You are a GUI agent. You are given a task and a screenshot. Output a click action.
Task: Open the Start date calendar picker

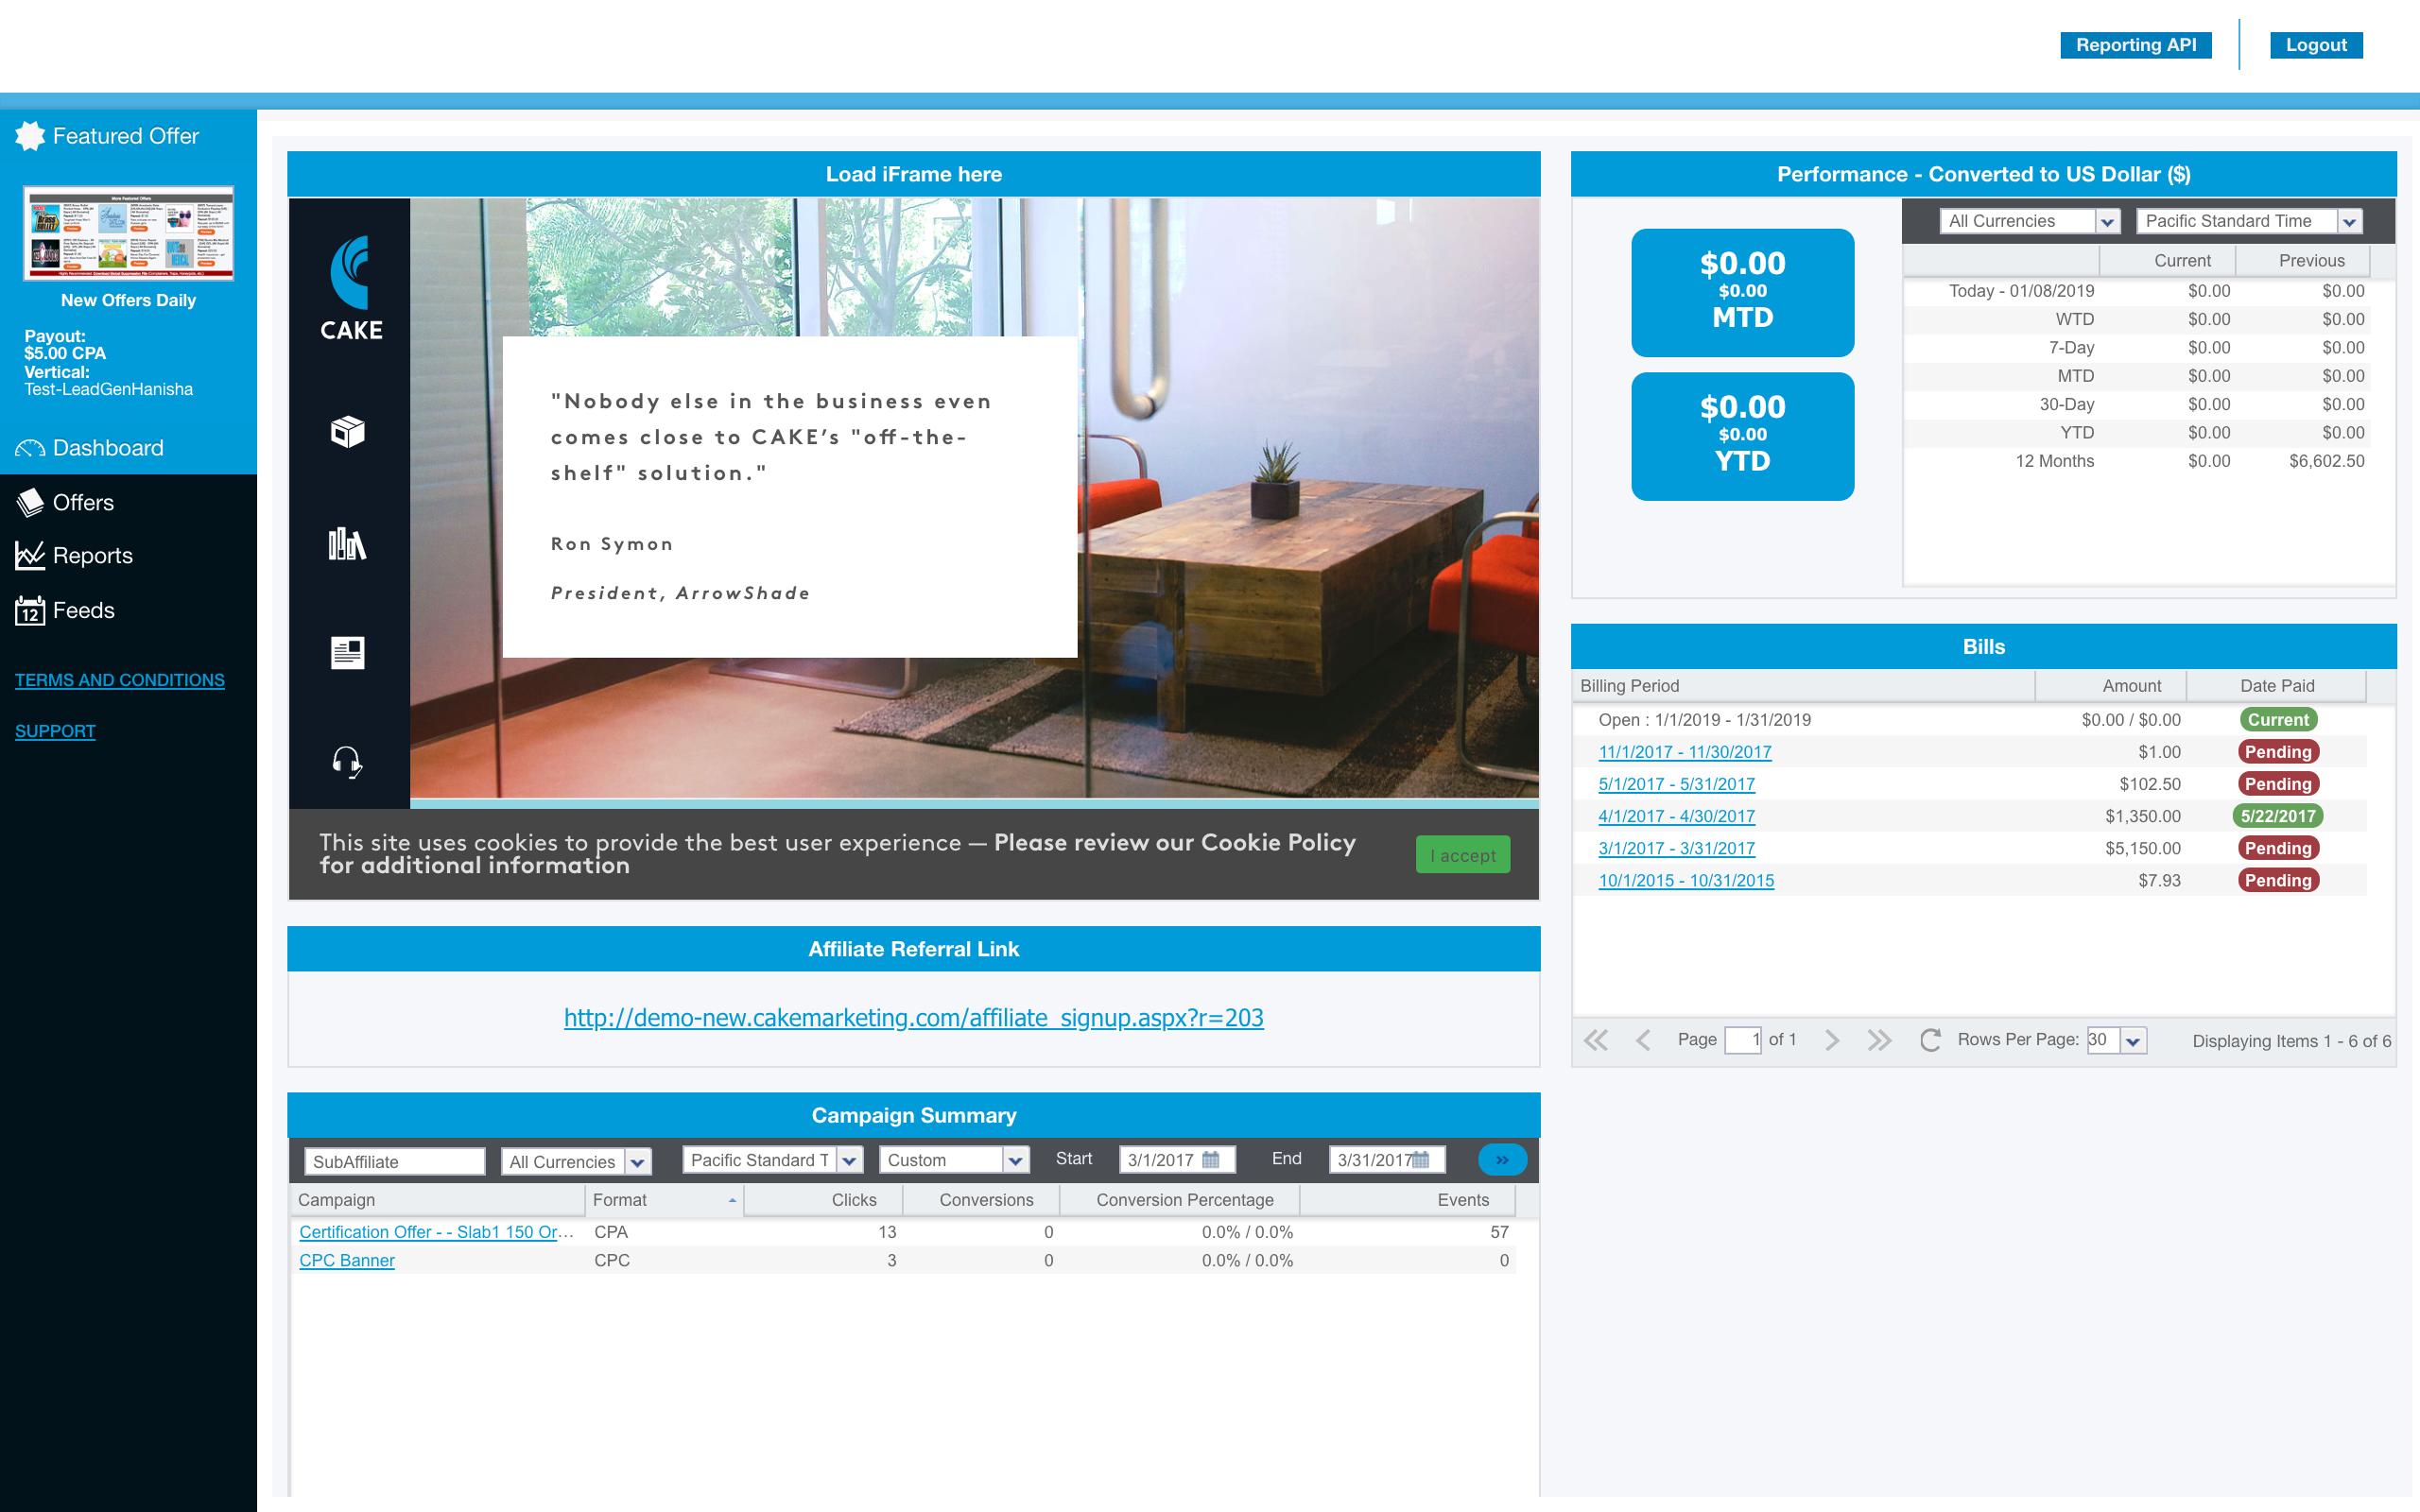coord(1211,1160)
